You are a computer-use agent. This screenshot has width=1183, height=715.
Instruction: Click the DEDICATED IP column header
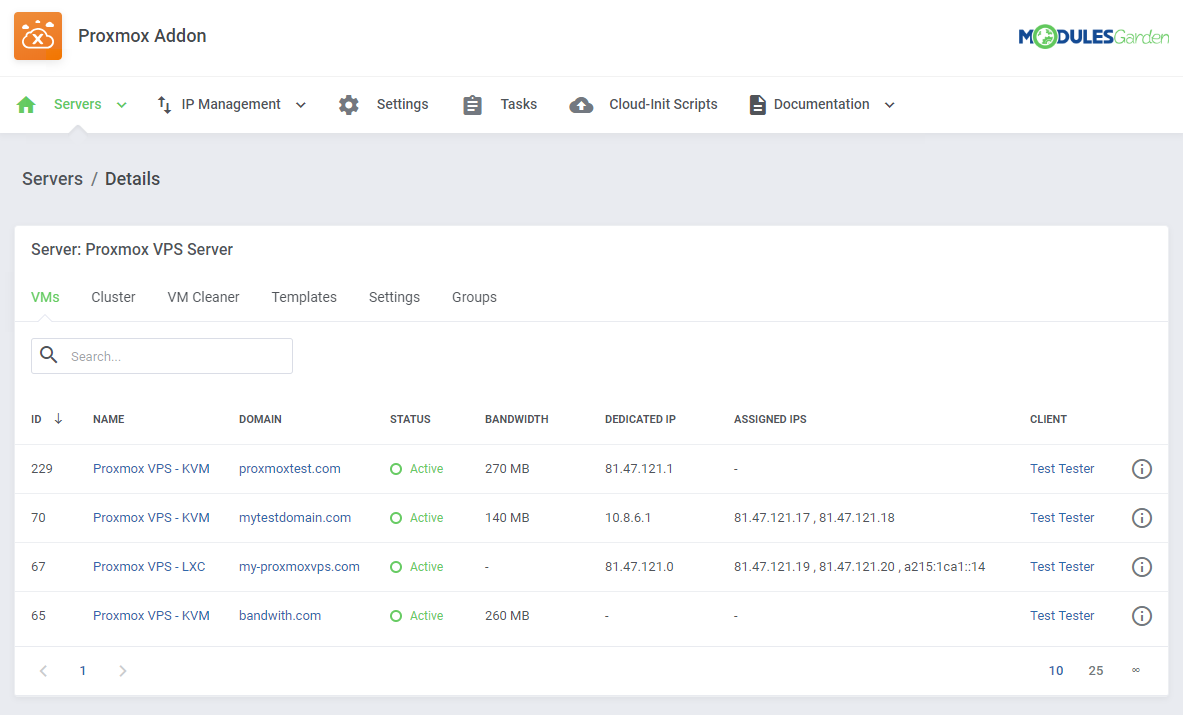(x=641, y=419)
